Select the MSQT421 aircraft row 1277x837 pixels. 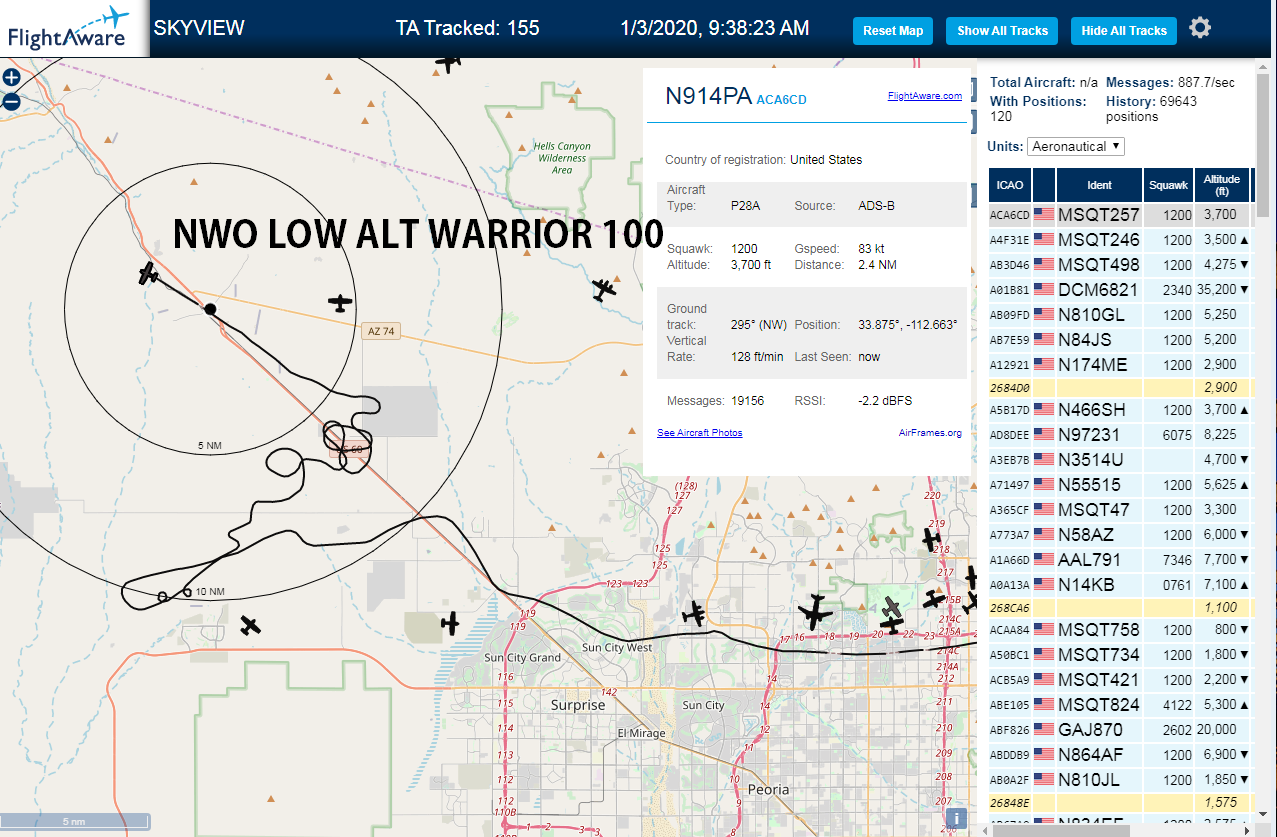(x=1119, y=680)
